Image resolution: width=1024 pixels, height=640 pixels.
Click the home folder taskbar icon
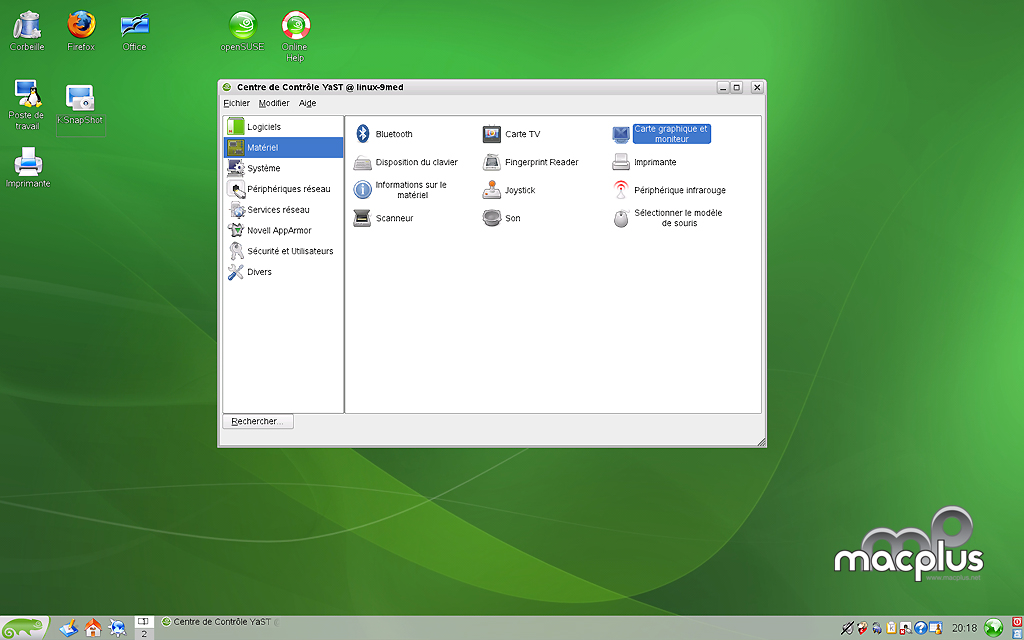click(x=93, y=628)
